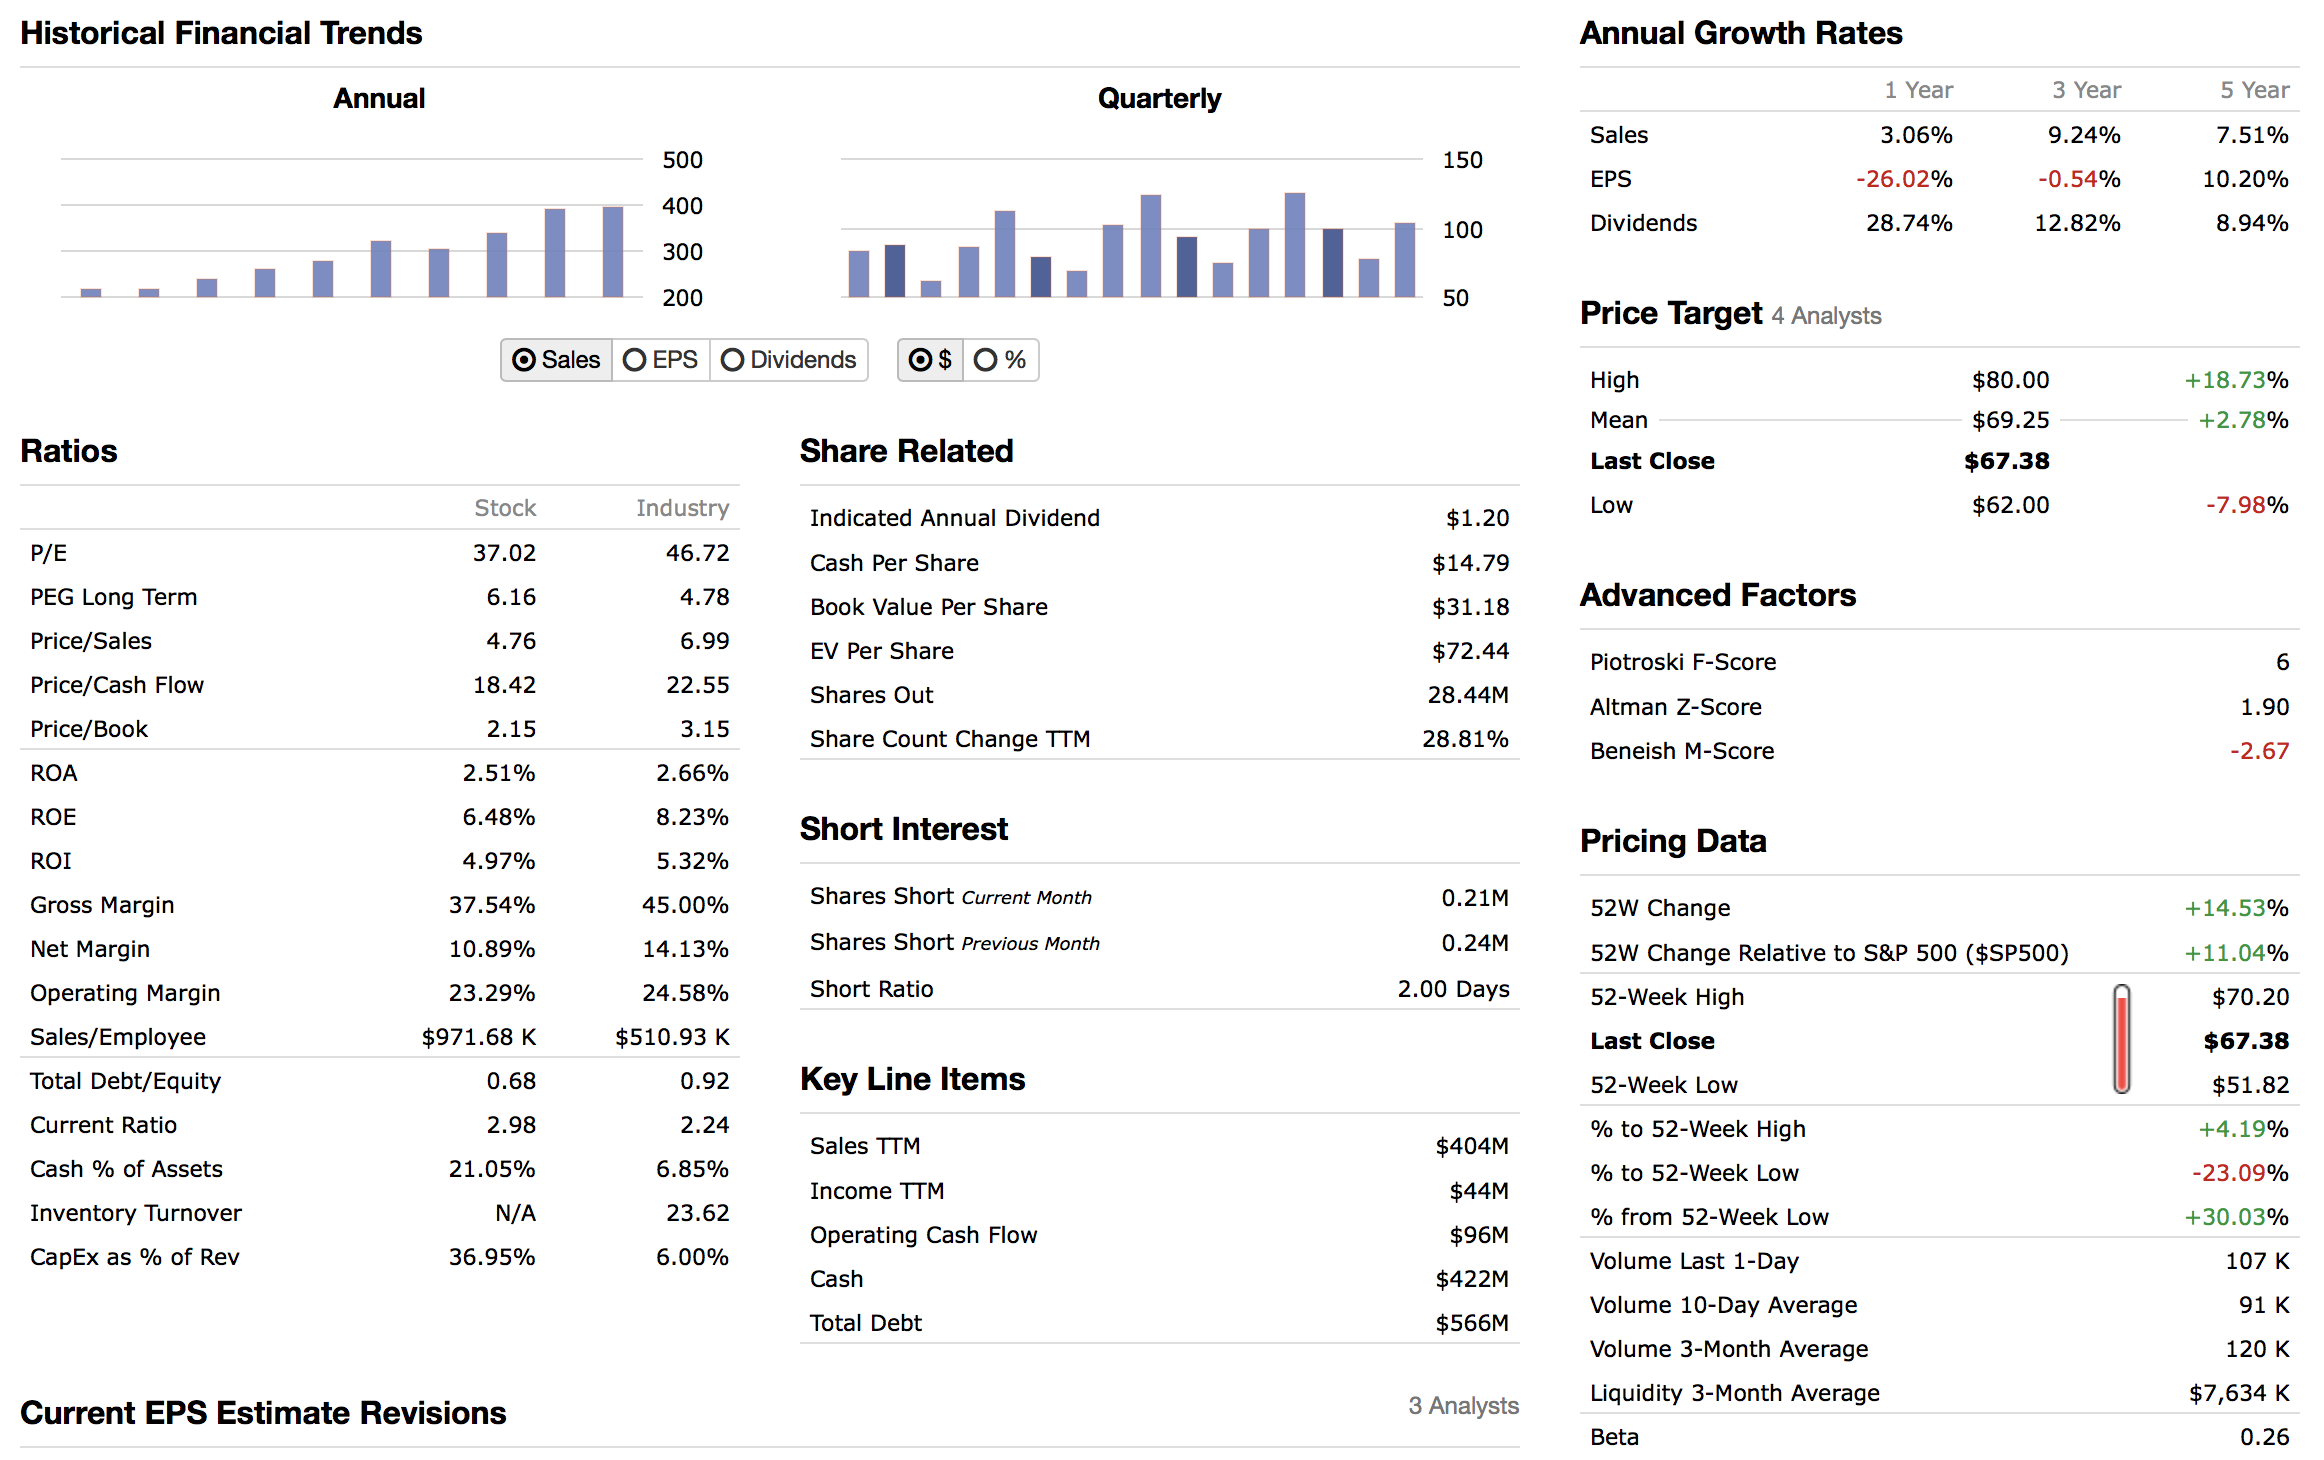Click the '4 Analysts' label beside Price Target

click(x=1826, y=316)
